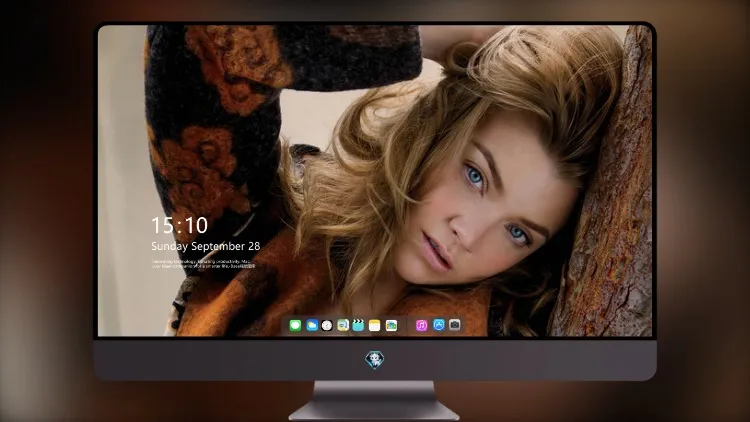Viewport: 750px width, 422px height.
Task: Open the App Store in the dock
Action: (439, 325)
